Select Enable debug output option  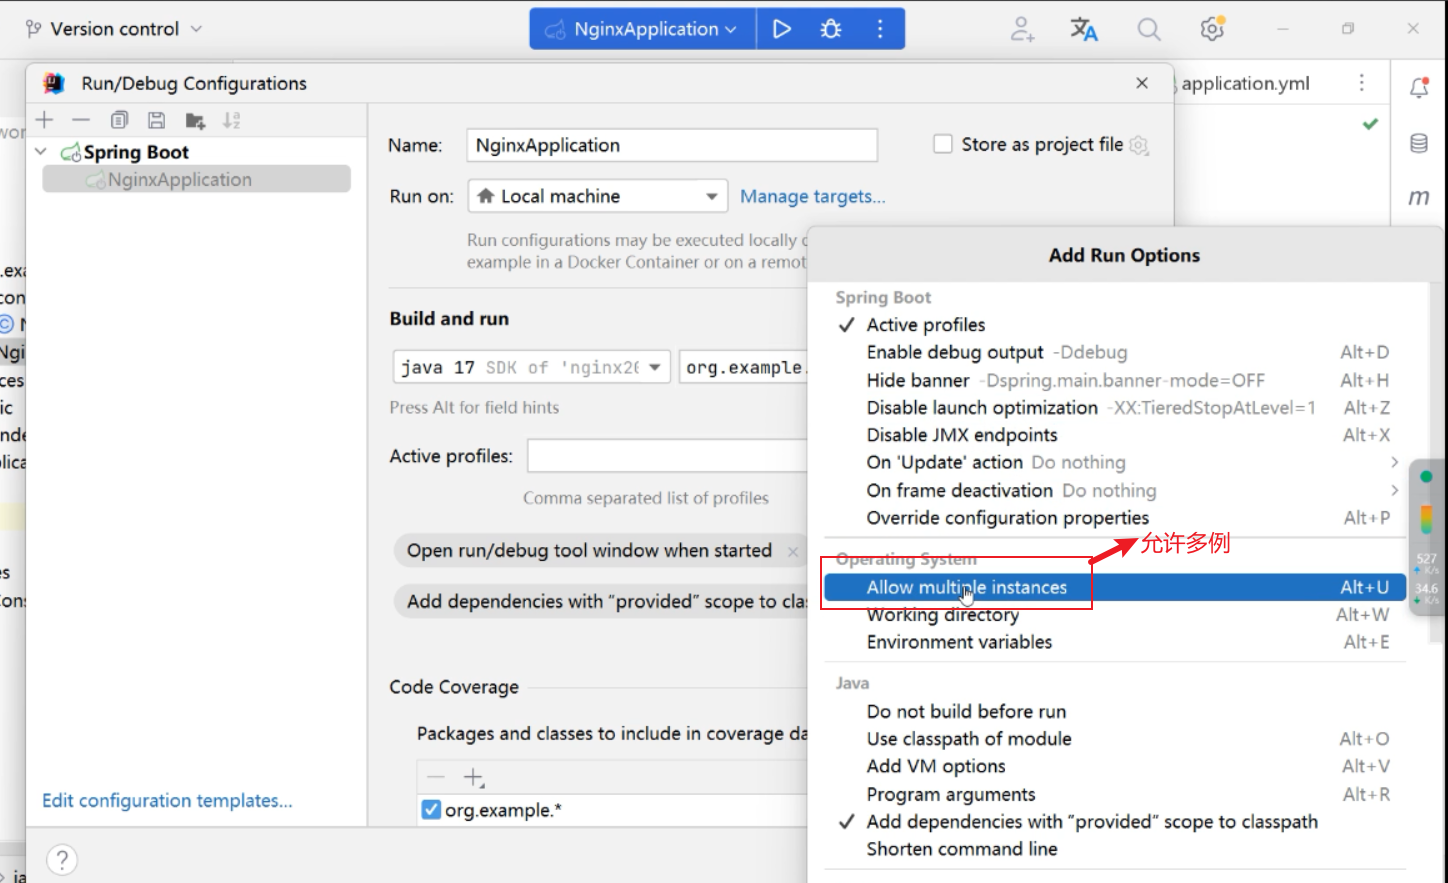(x=1115, y=352)
